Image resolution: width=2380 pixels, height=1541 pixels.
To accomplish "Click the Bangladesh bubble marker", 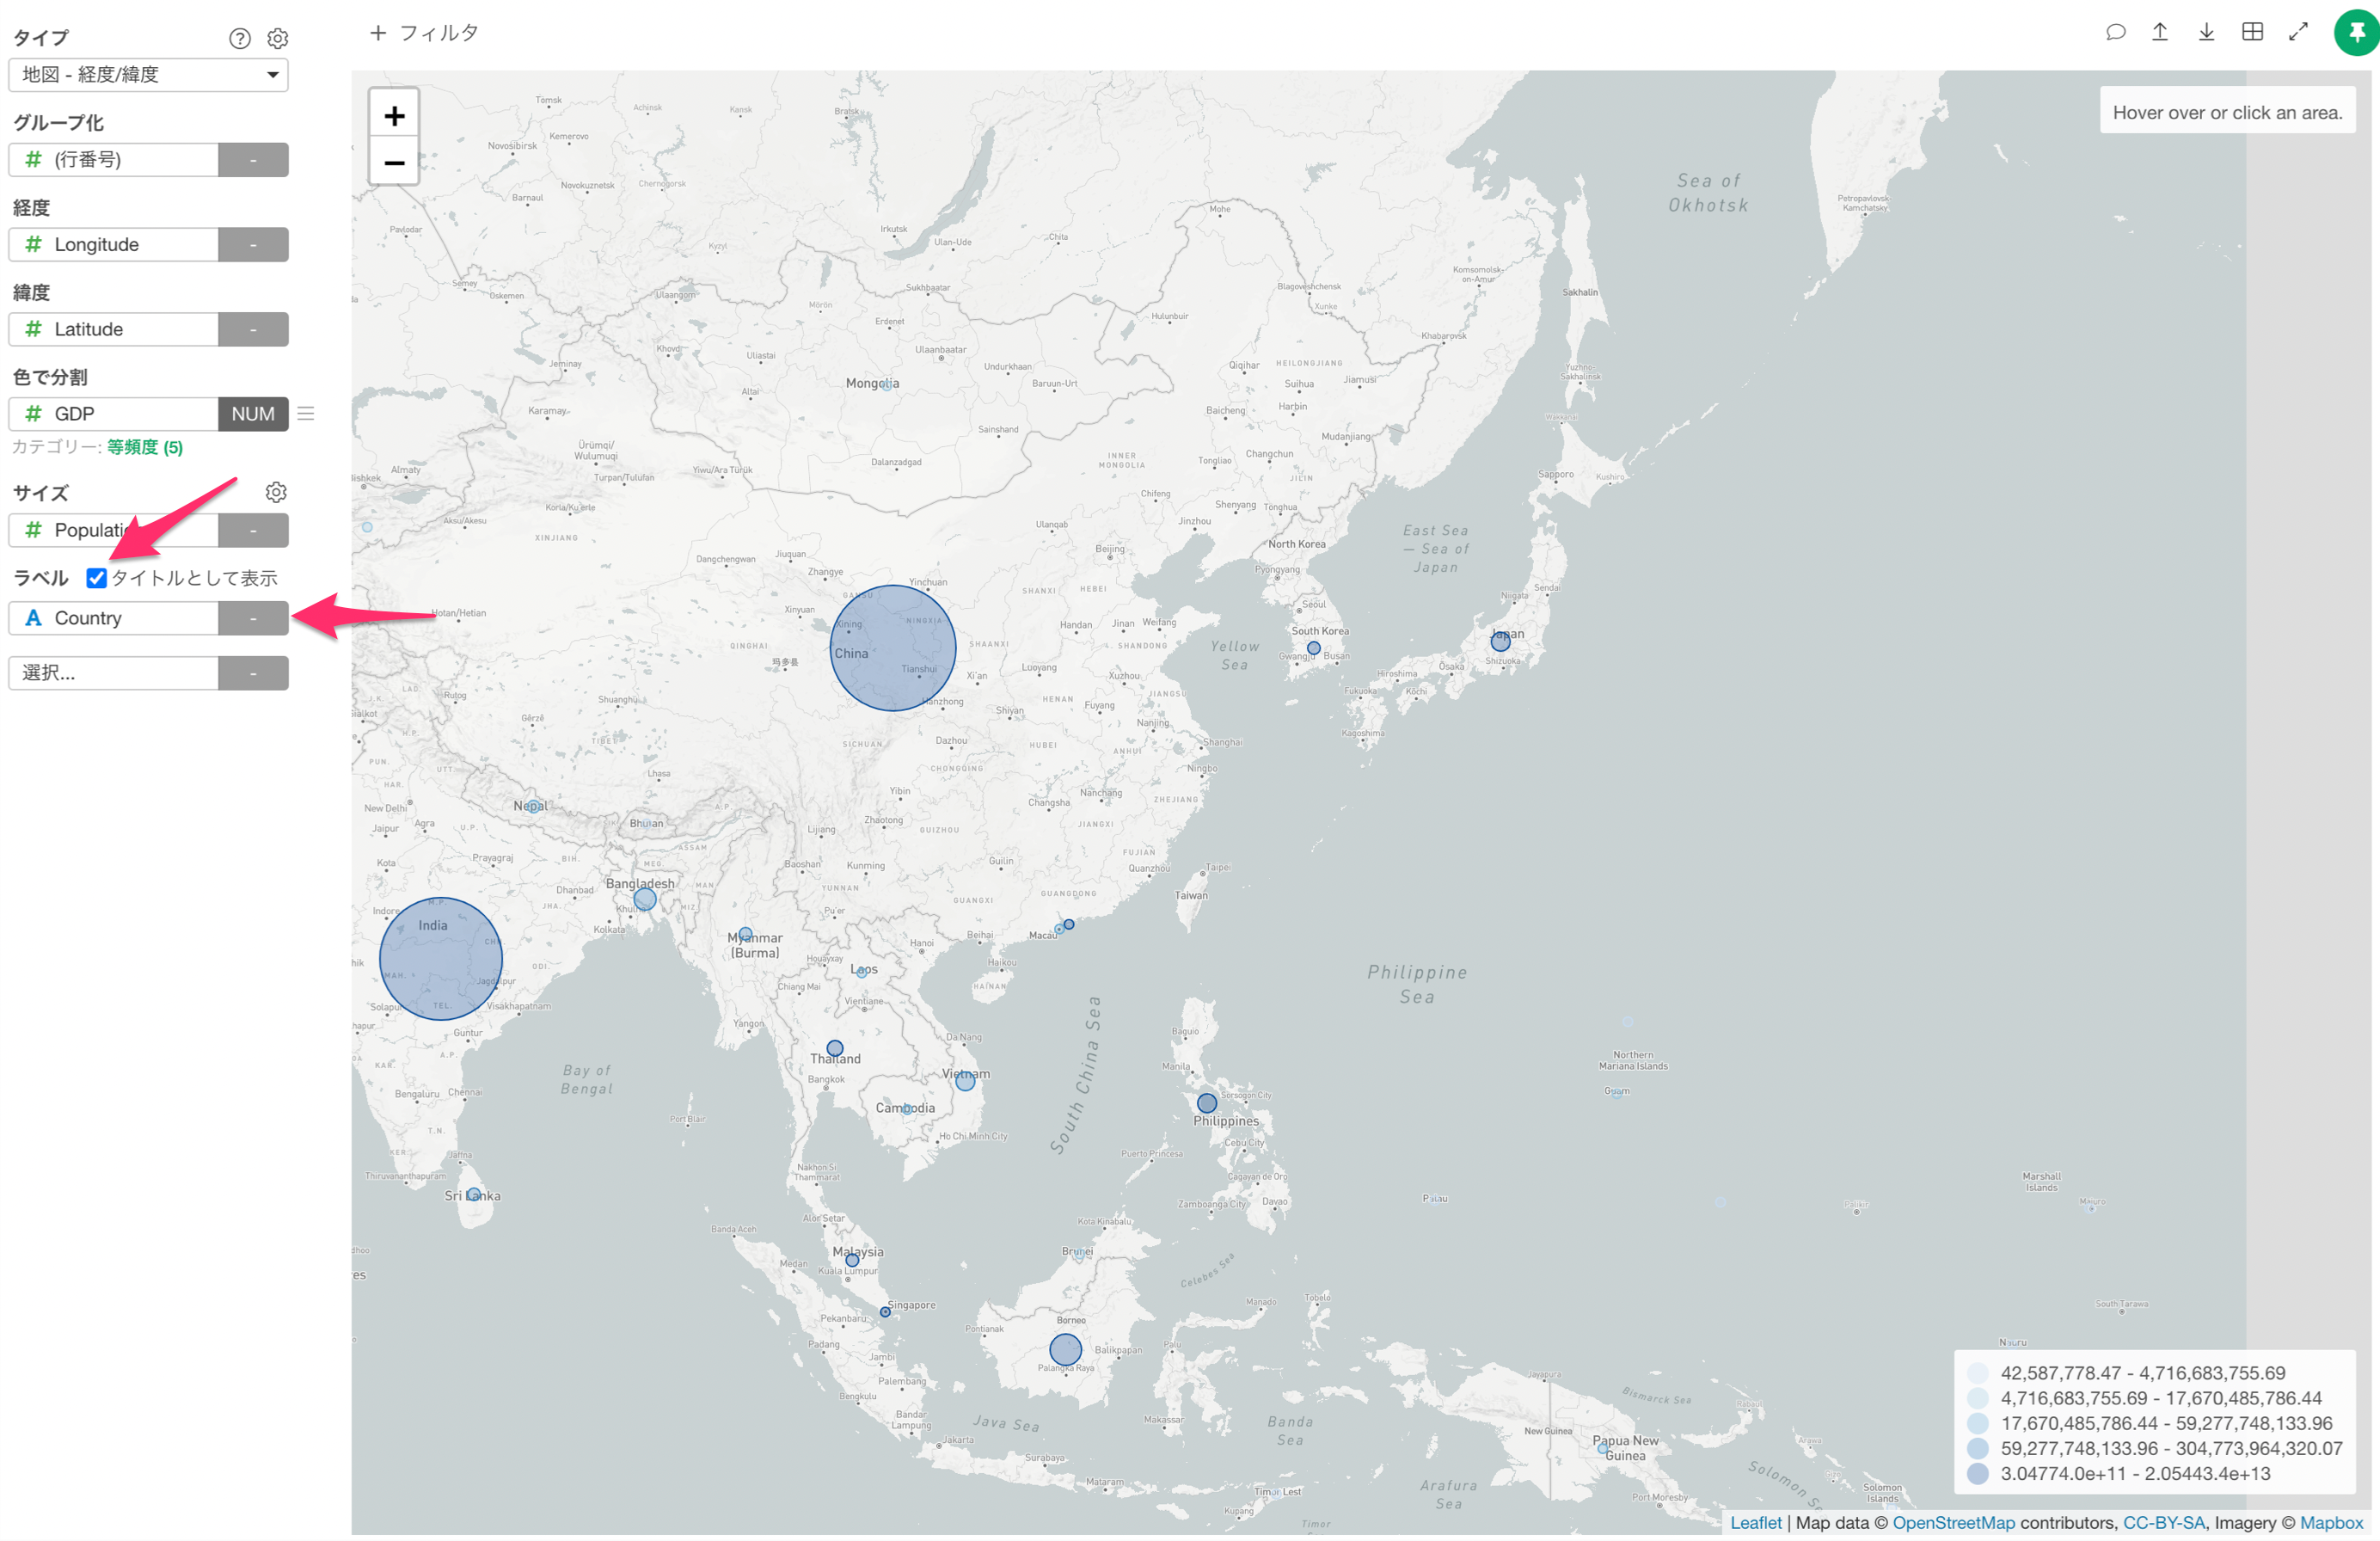I will [645, 899].
